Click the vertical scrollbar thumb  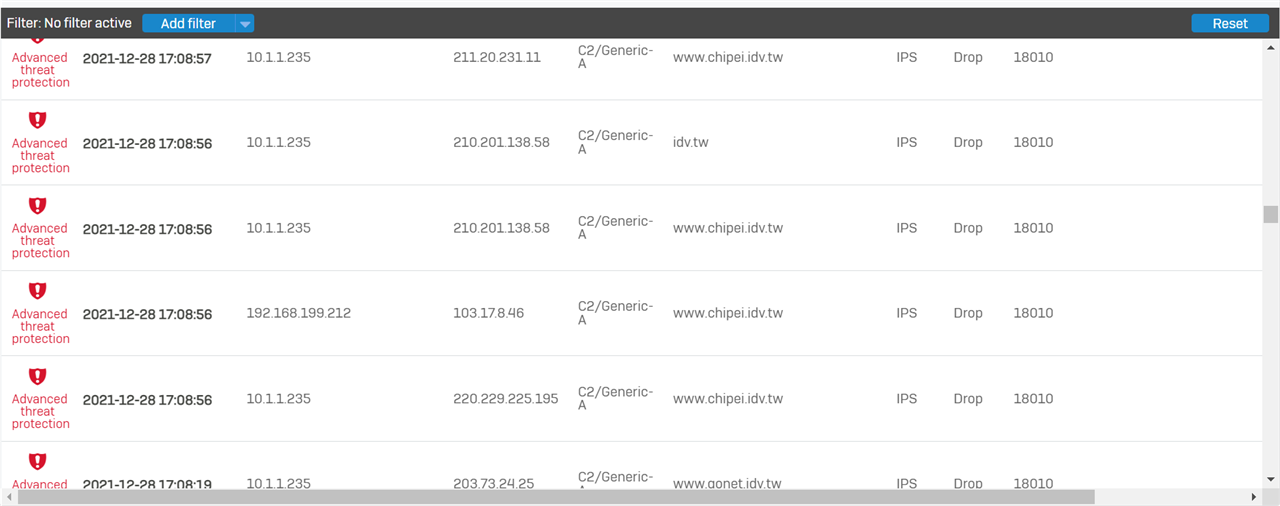(1271, 214)
